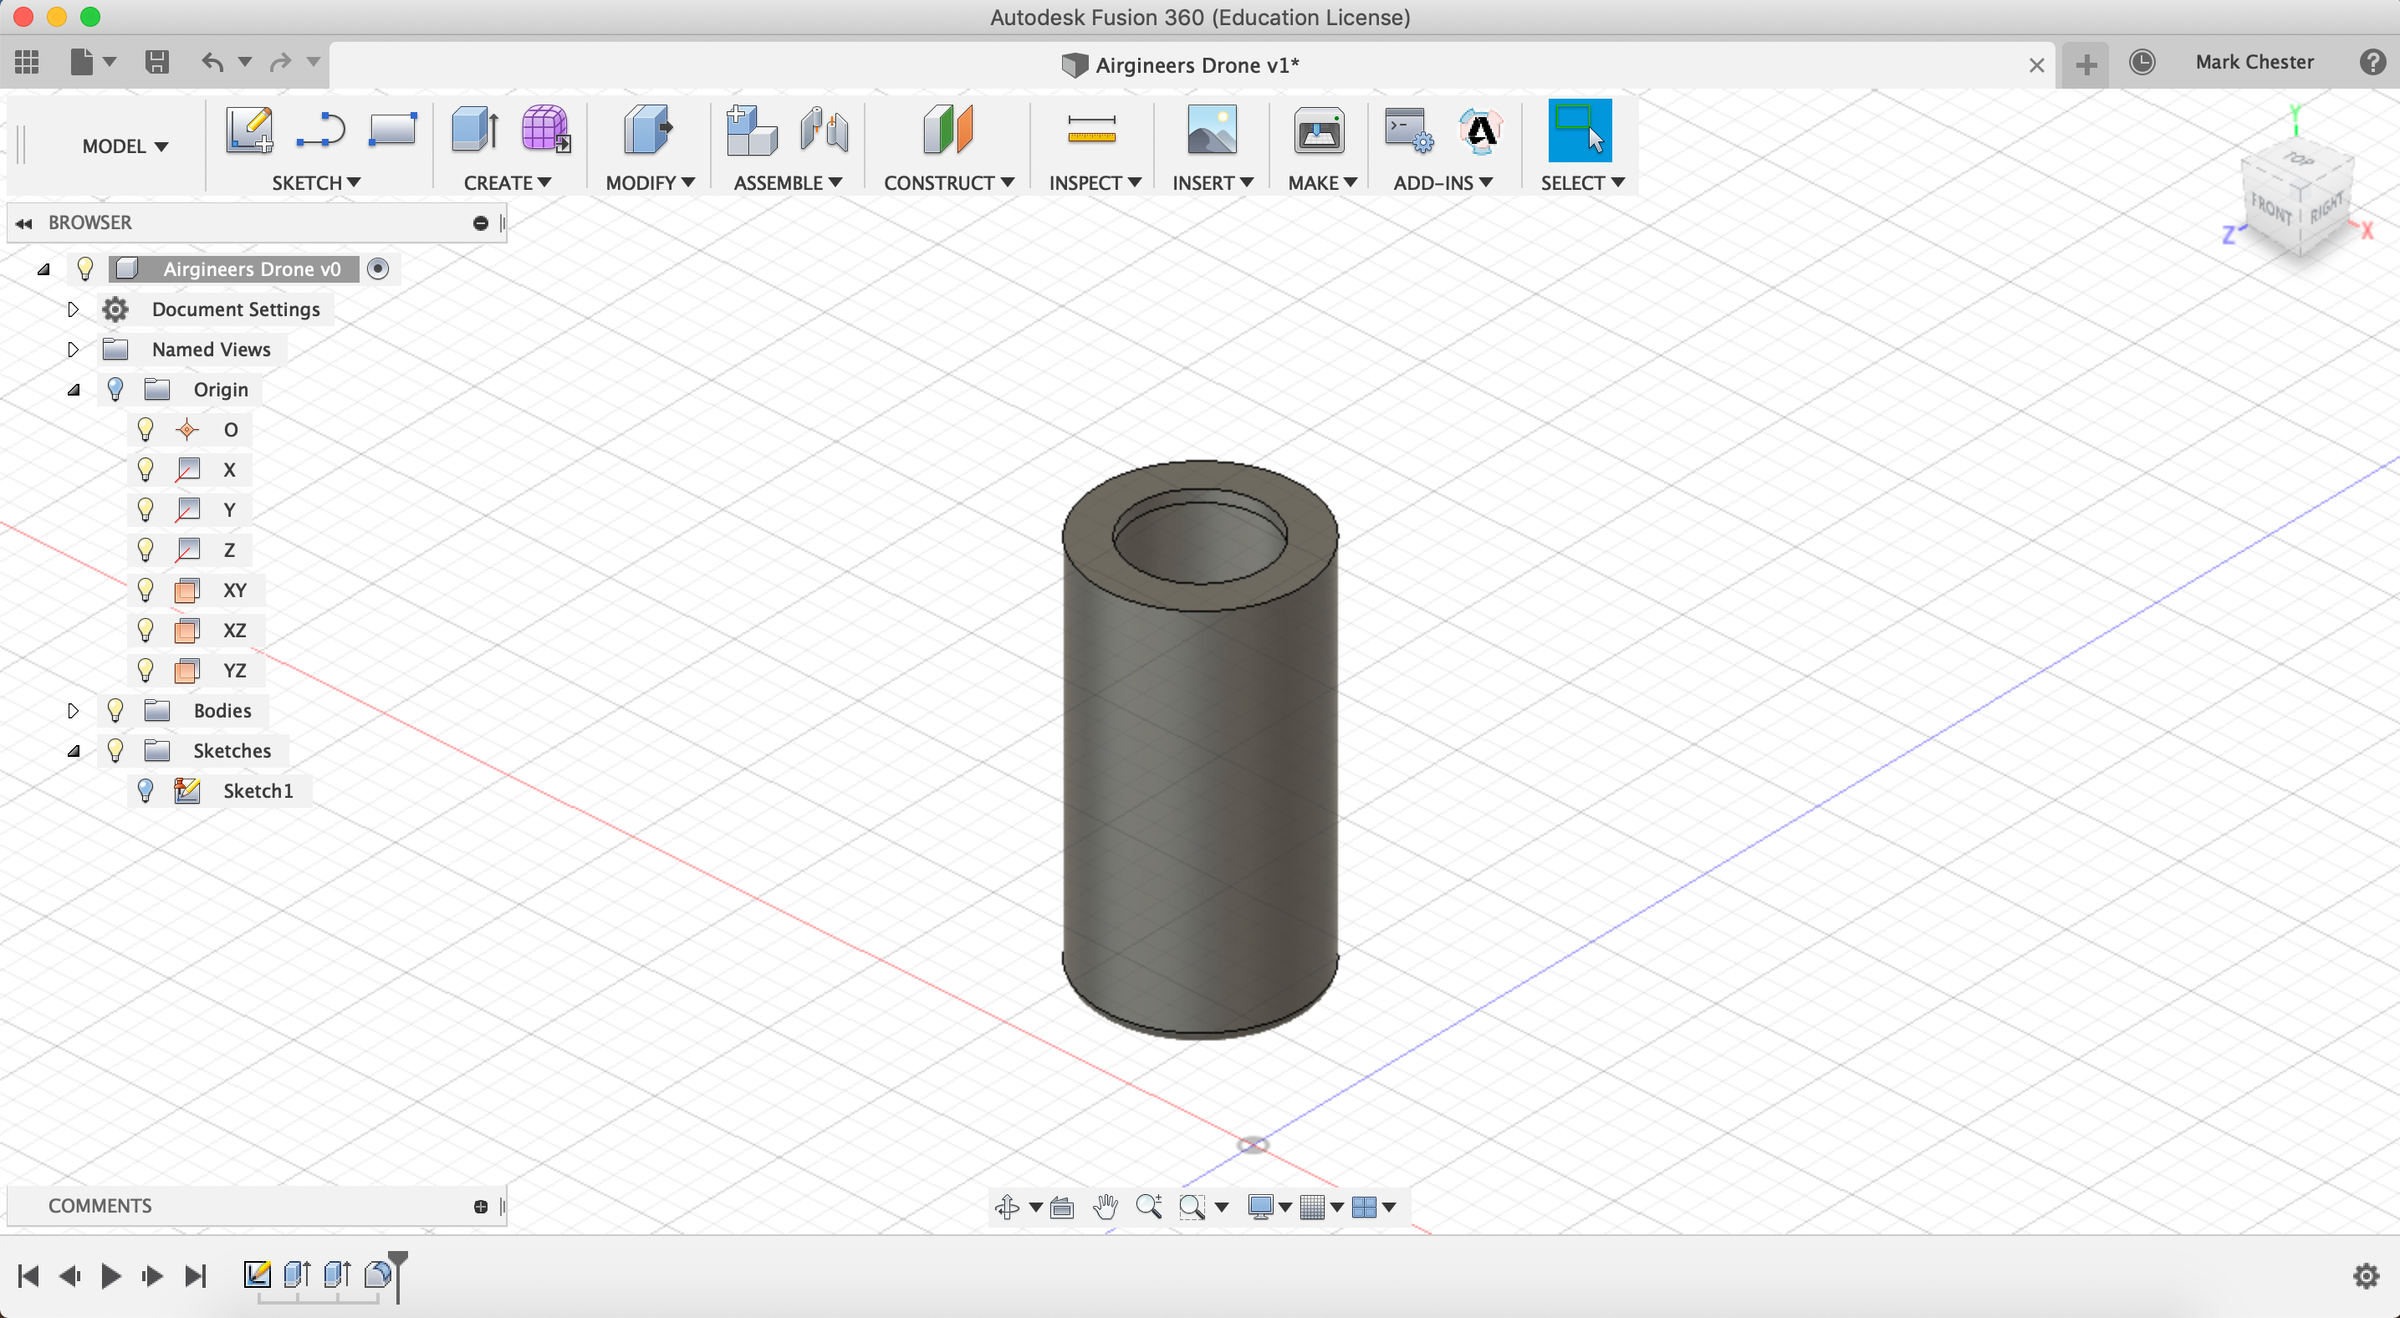Open the Measure tool under Inspect
2400x1318 pixels.
pyautogui.click(x=1092, y=131)
